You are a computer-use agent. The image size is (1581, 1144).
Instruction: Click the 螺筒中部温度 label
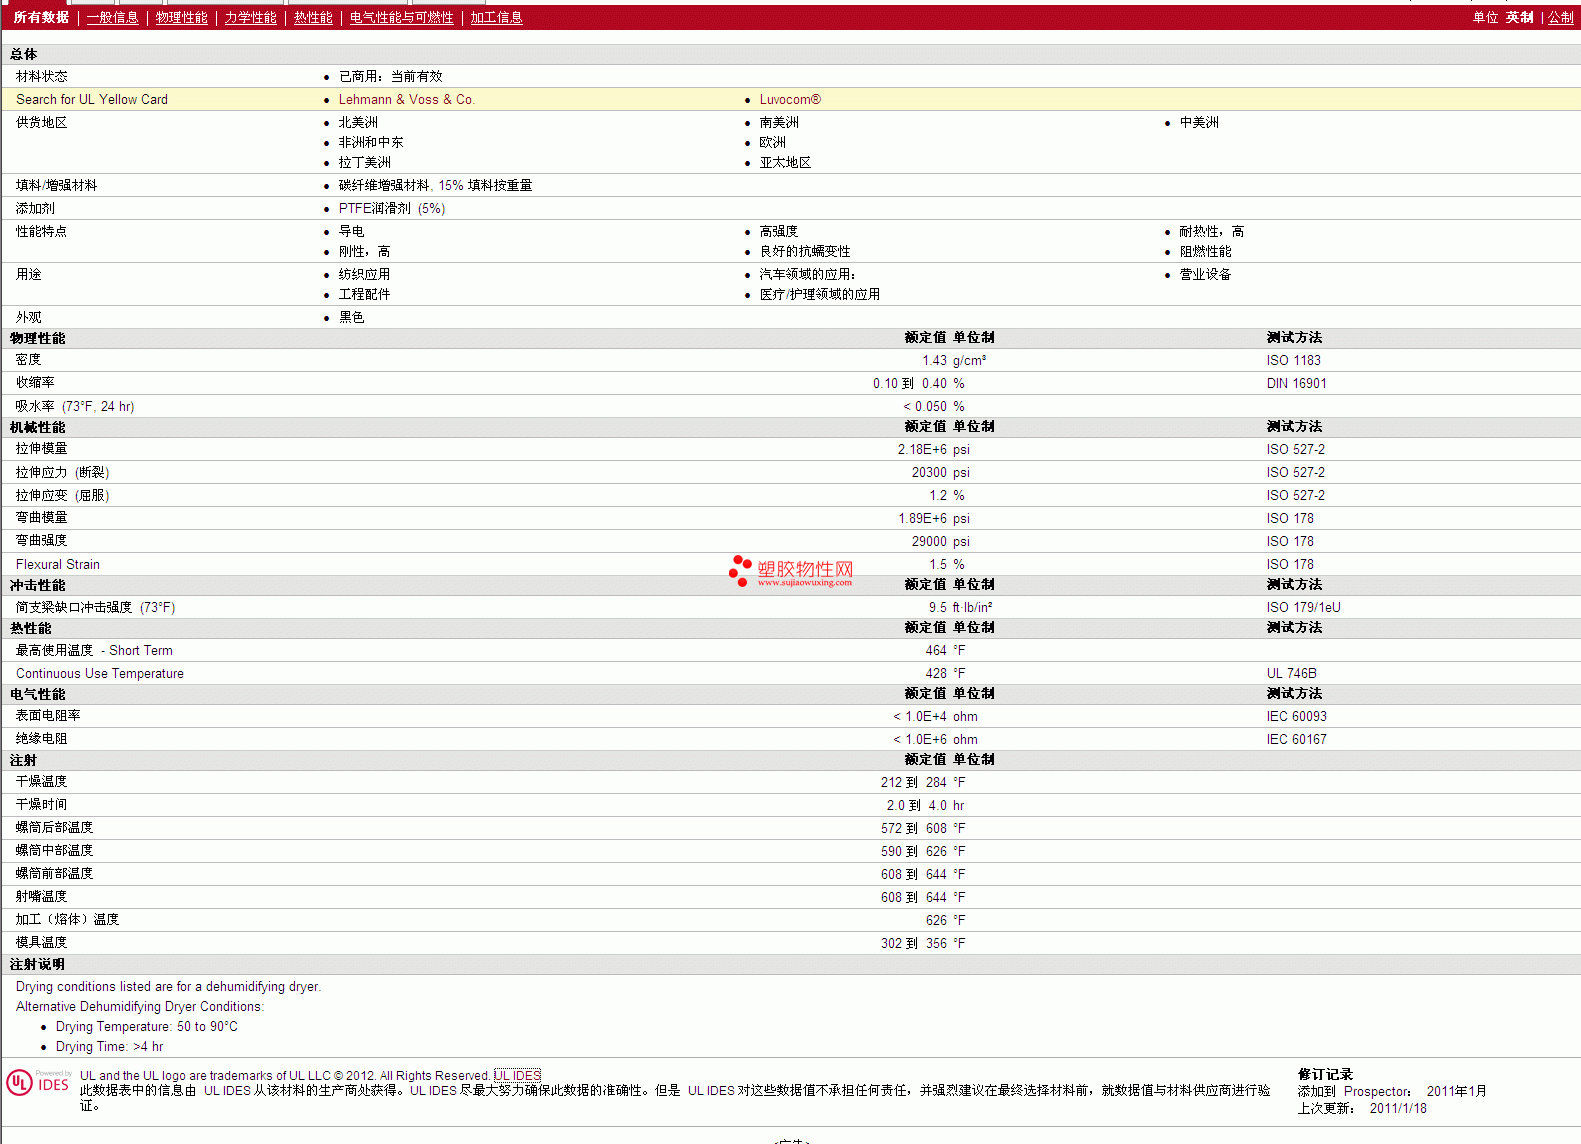click(x=54, y=850)
